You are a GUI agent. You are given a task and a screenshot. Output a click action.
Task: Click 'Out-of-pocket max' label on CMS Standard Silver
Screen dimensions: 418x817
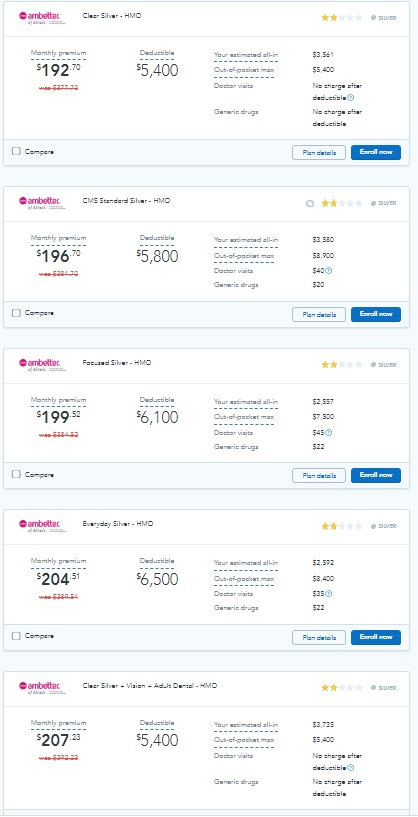click(x=244, y=256)
